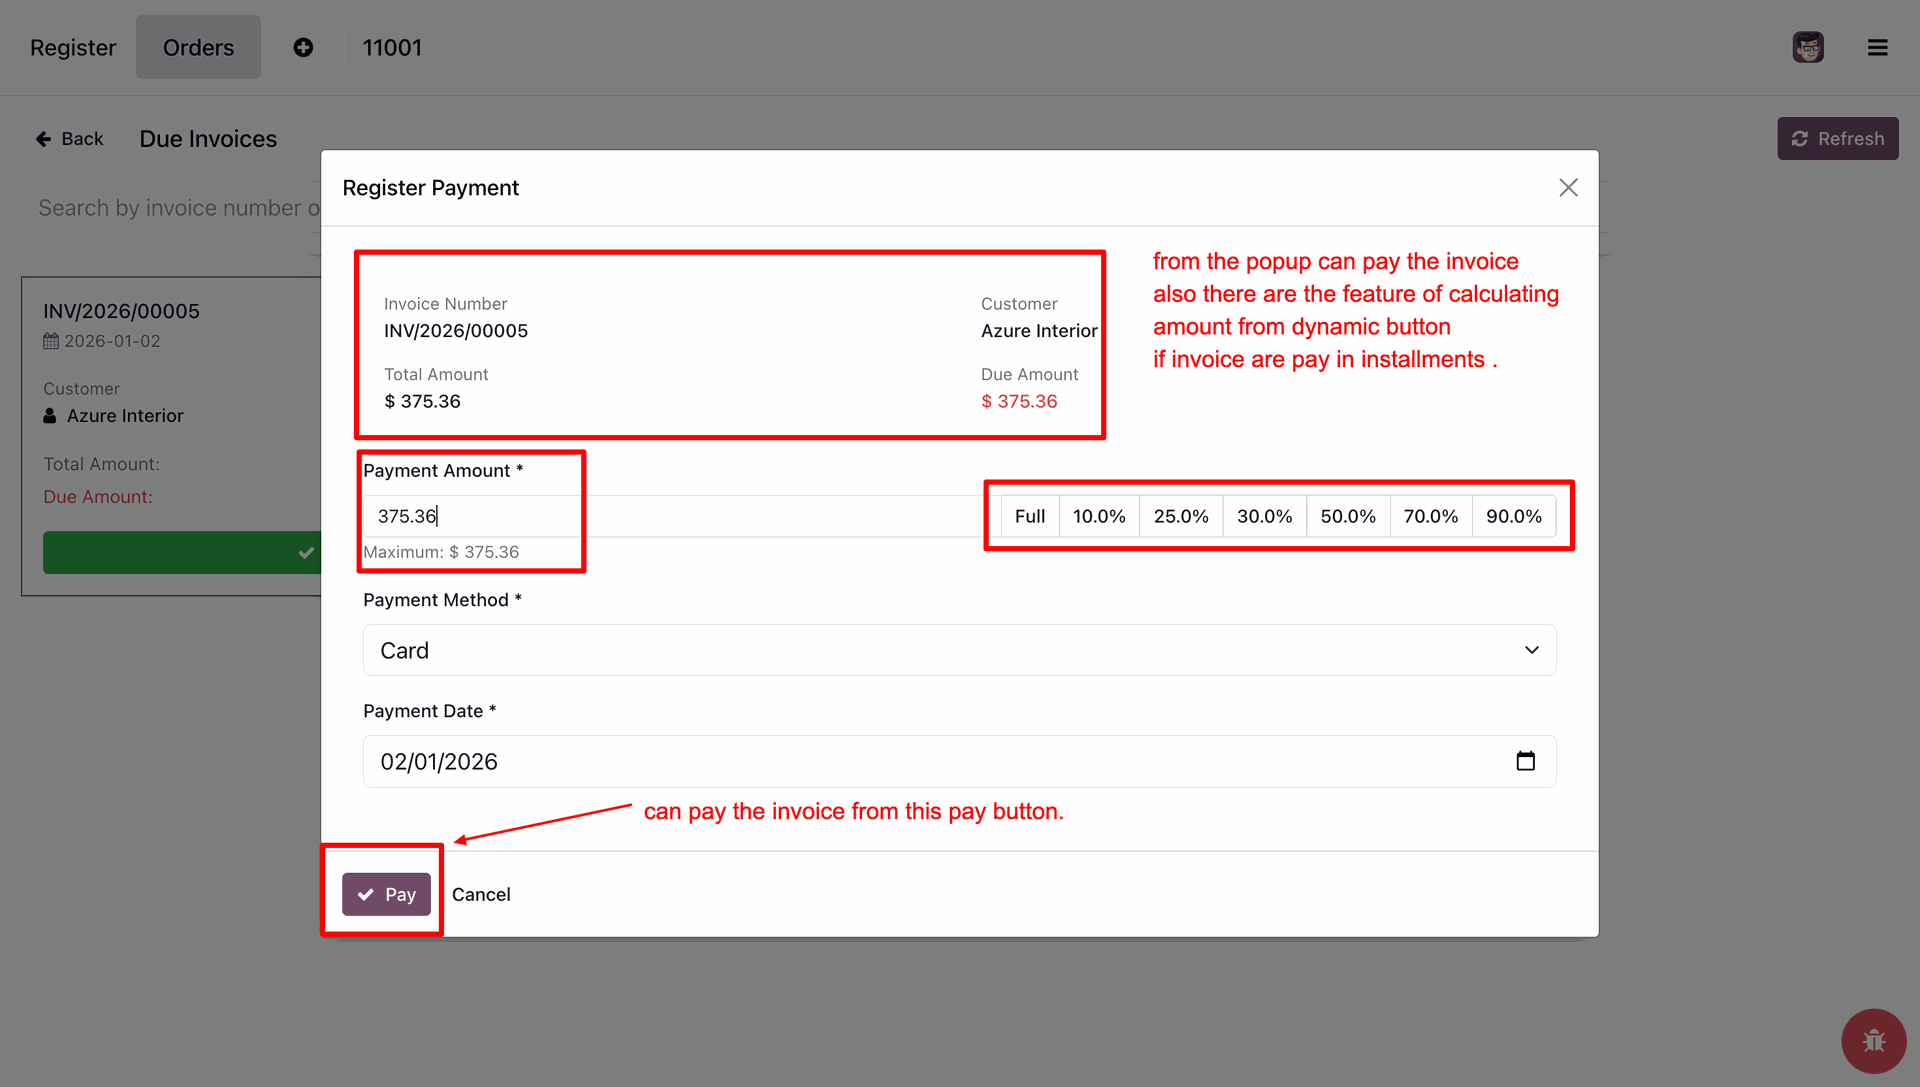1920x1087 pixels.
Task: Select 90.0% installment option
Action: tap(1513, 517)
